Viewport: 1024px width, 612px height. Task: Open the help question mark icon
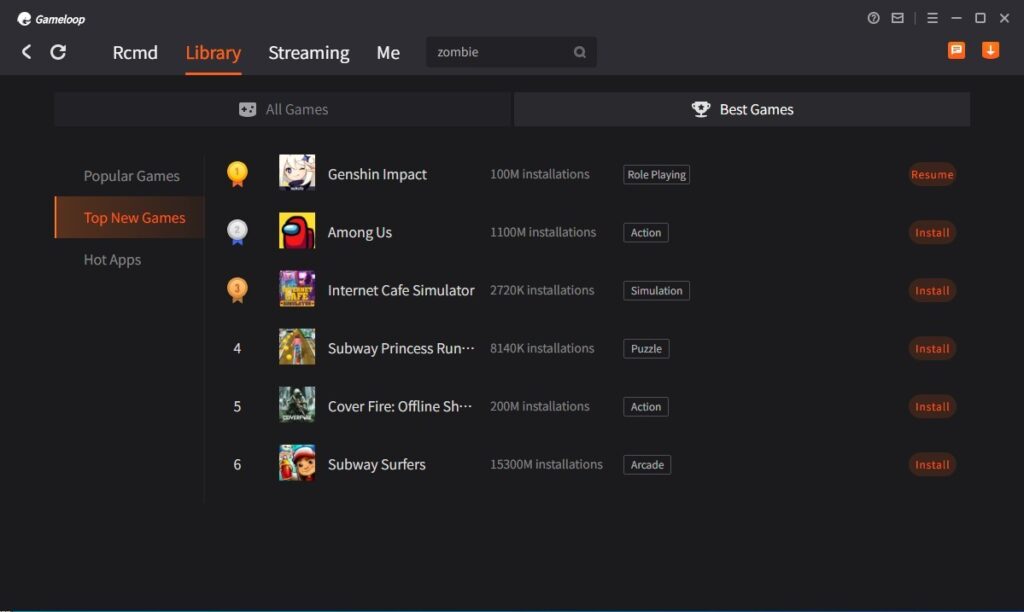873,17
